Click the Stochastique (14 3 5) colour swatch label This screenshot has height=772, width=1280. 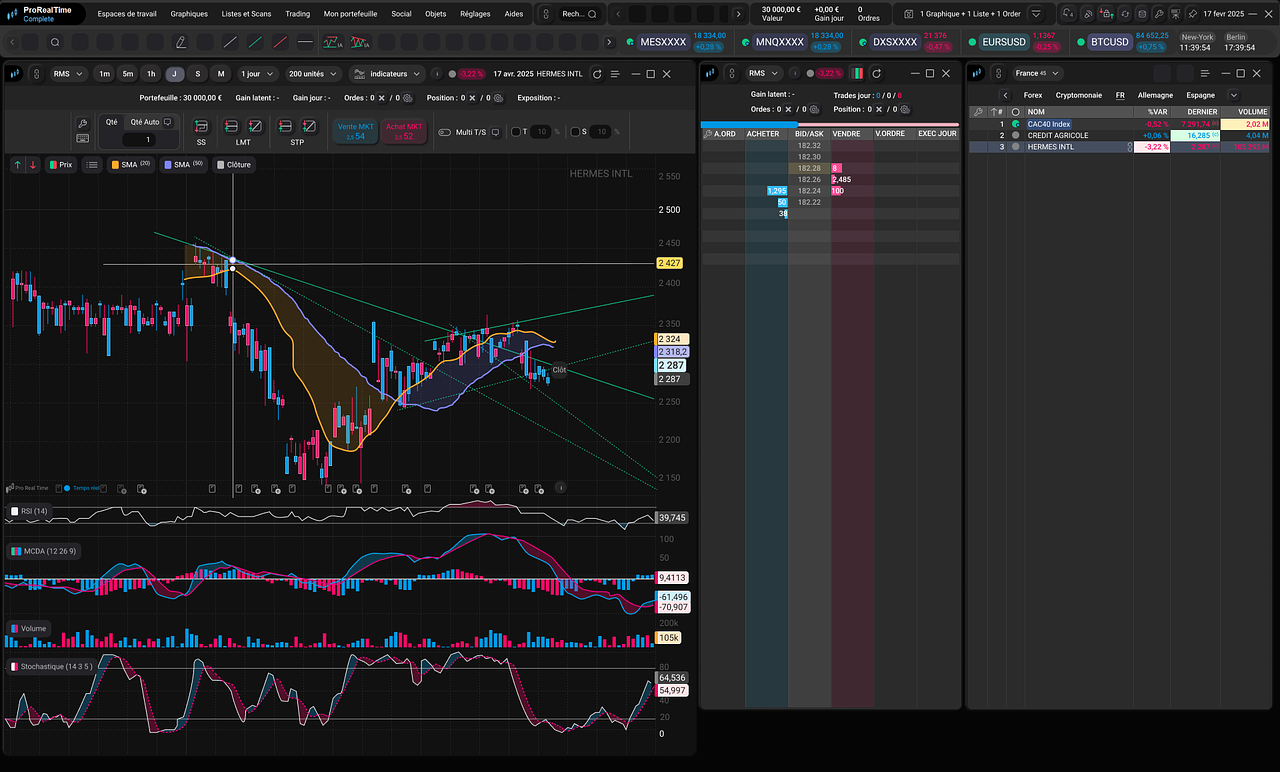[x=50, y=666]
